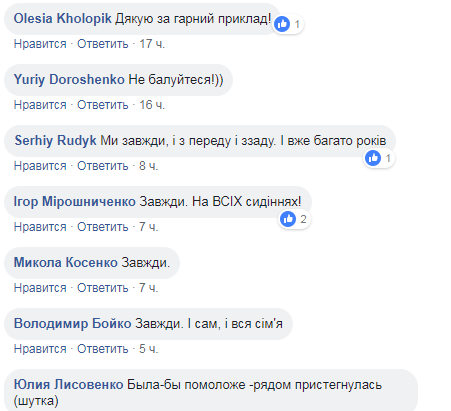Click like reaction icon on Olesia Kholopik's comment
The width and height of the screenshot is (451, 411).
282,24
